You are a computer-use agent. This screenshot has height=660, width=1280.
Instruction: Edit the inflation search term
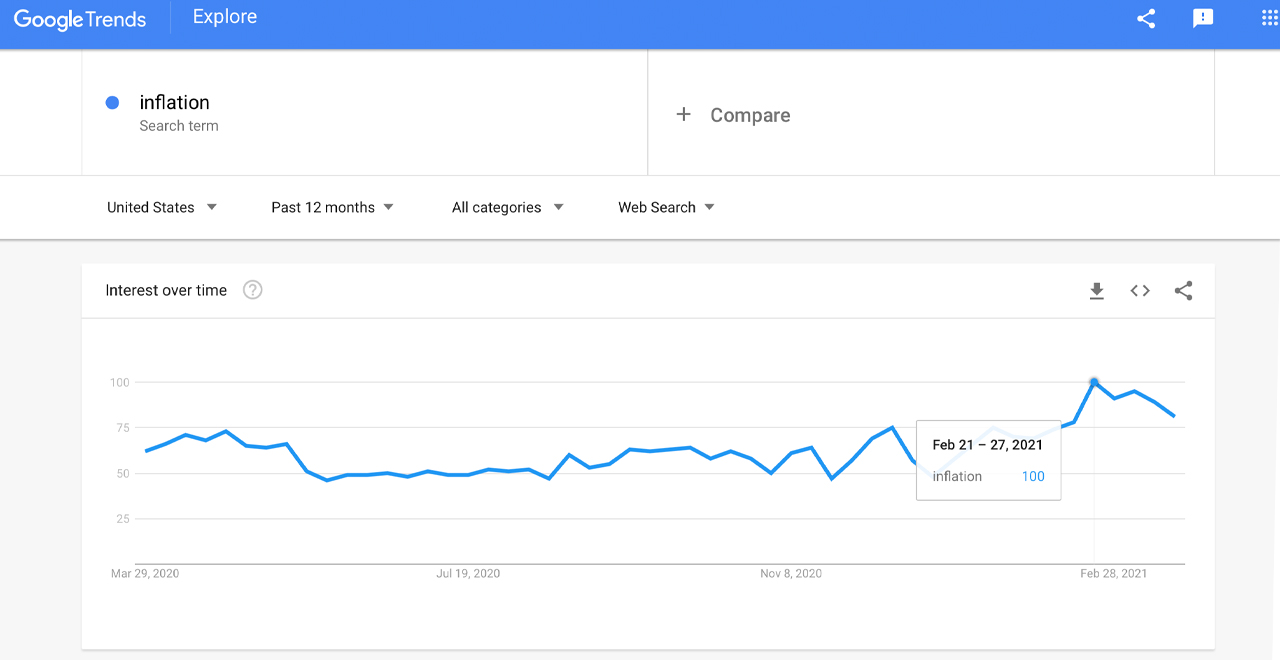(175, 102)
